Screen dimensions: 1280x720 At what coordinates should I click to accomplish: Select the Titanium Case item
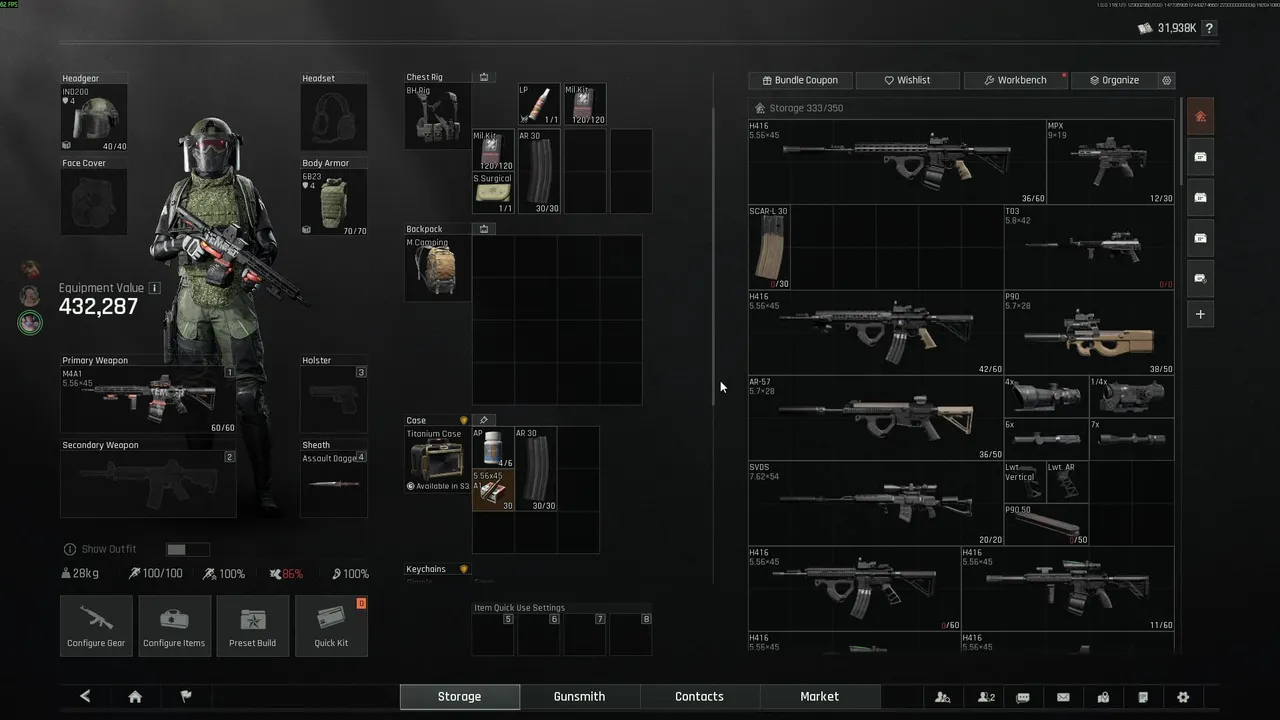pos(437,460)
